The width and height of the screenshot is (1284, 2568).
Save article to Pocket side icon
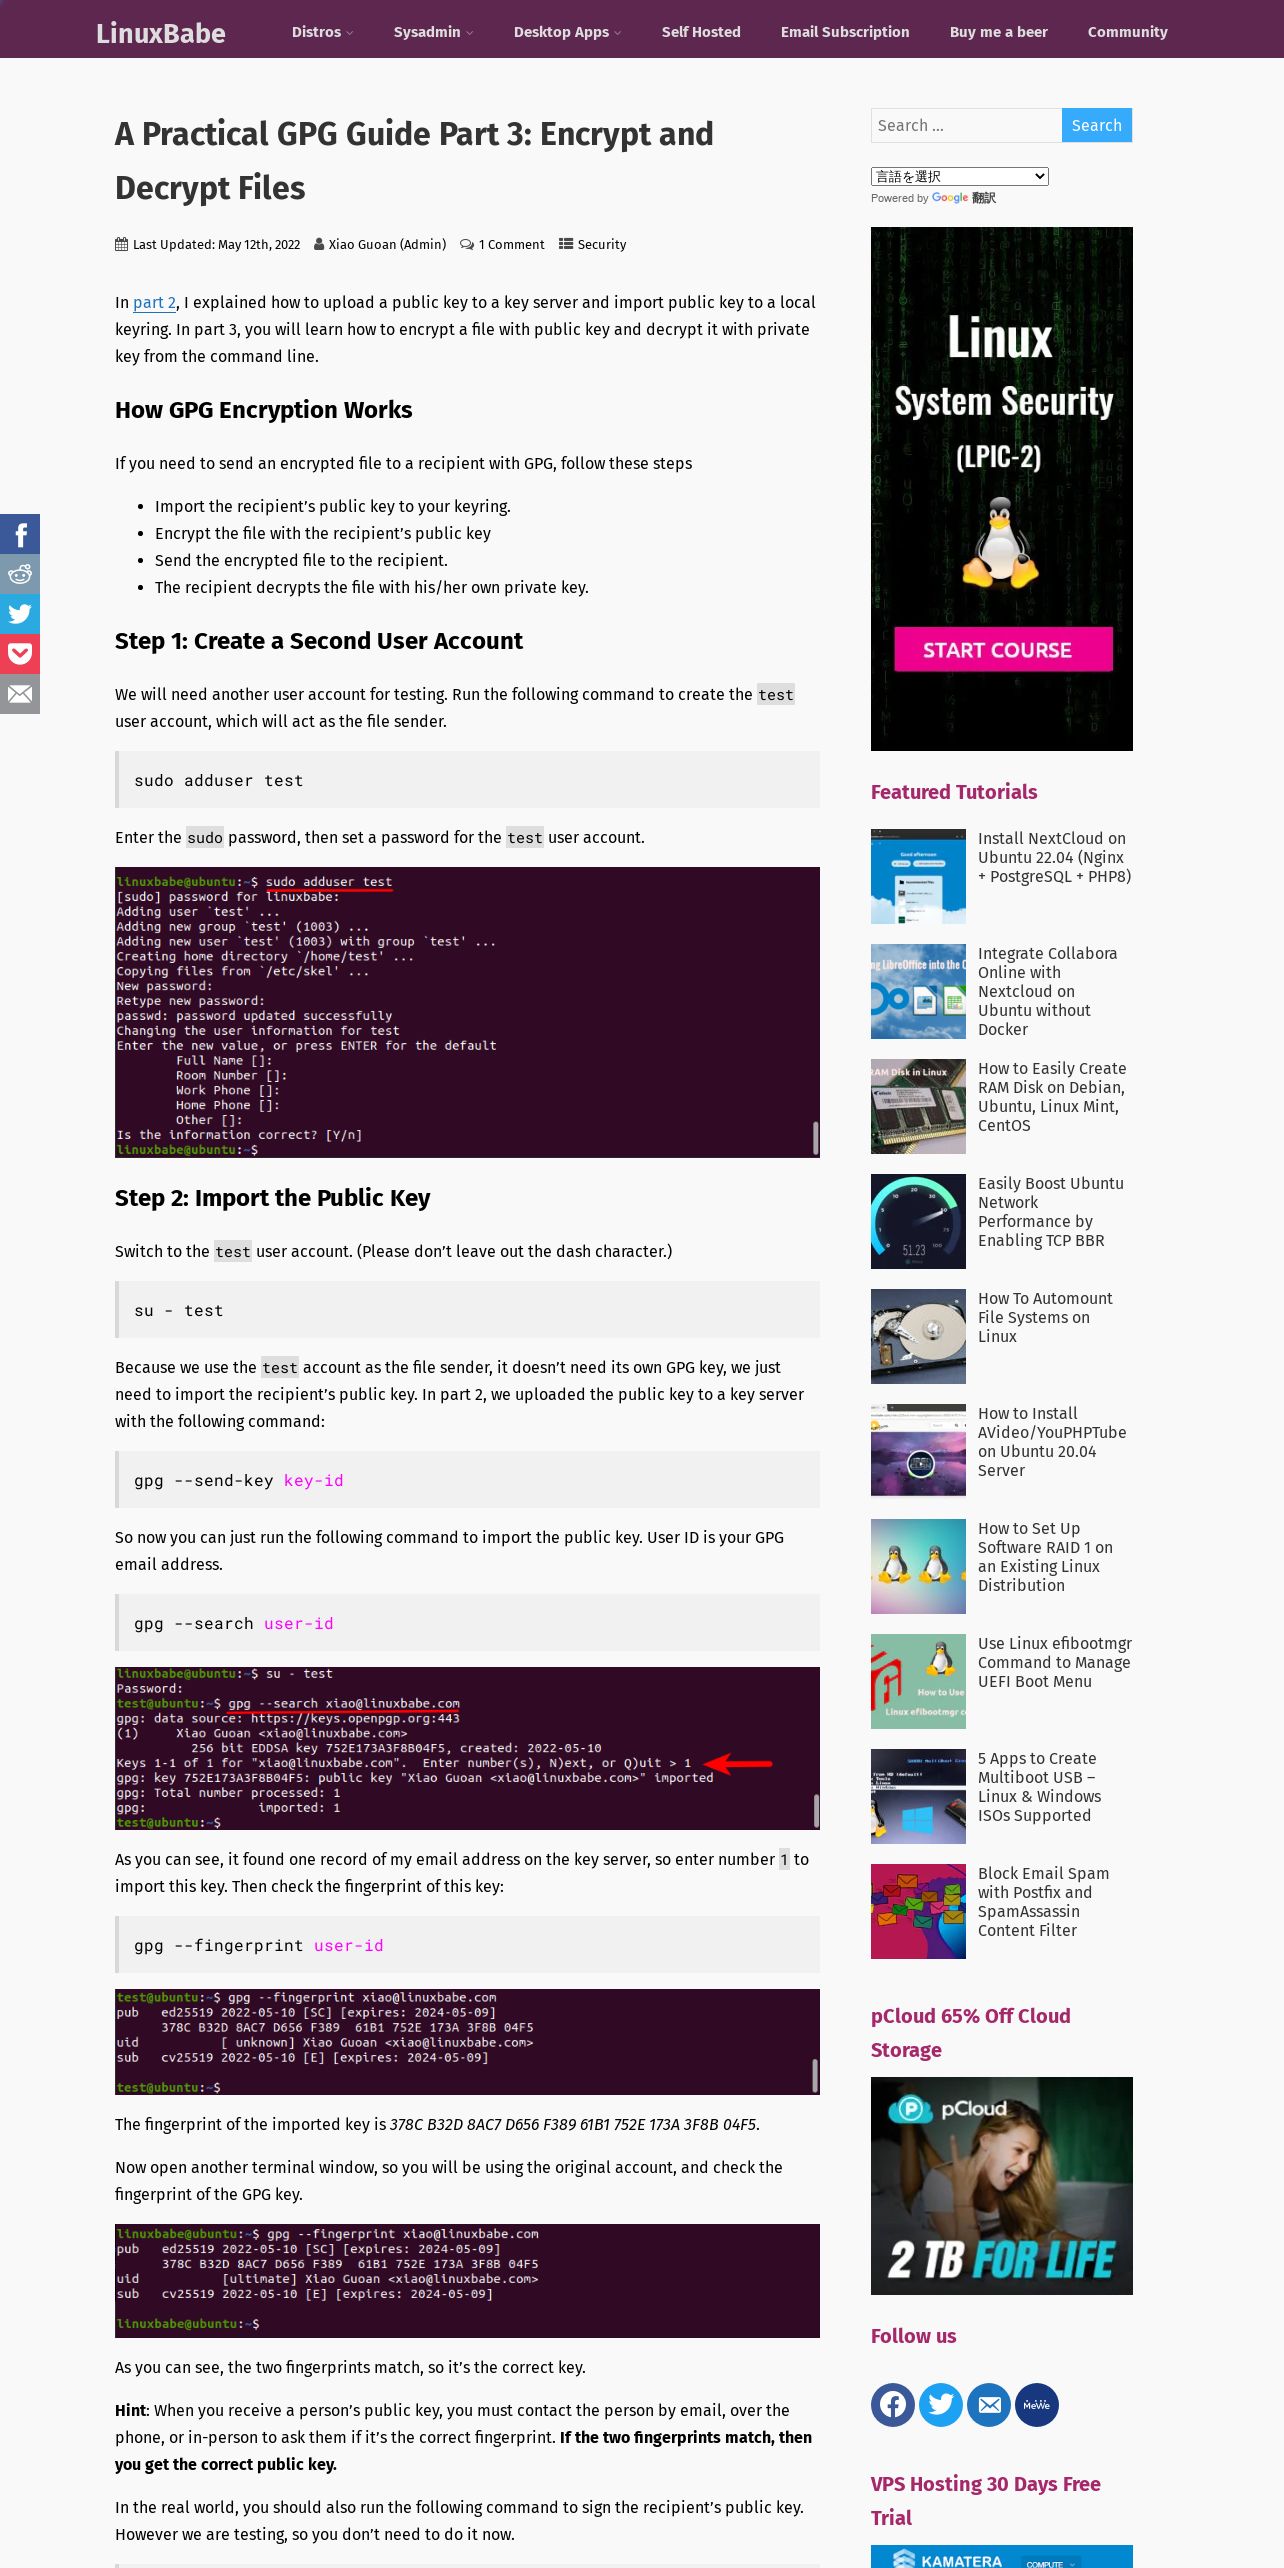coord(20,654)
